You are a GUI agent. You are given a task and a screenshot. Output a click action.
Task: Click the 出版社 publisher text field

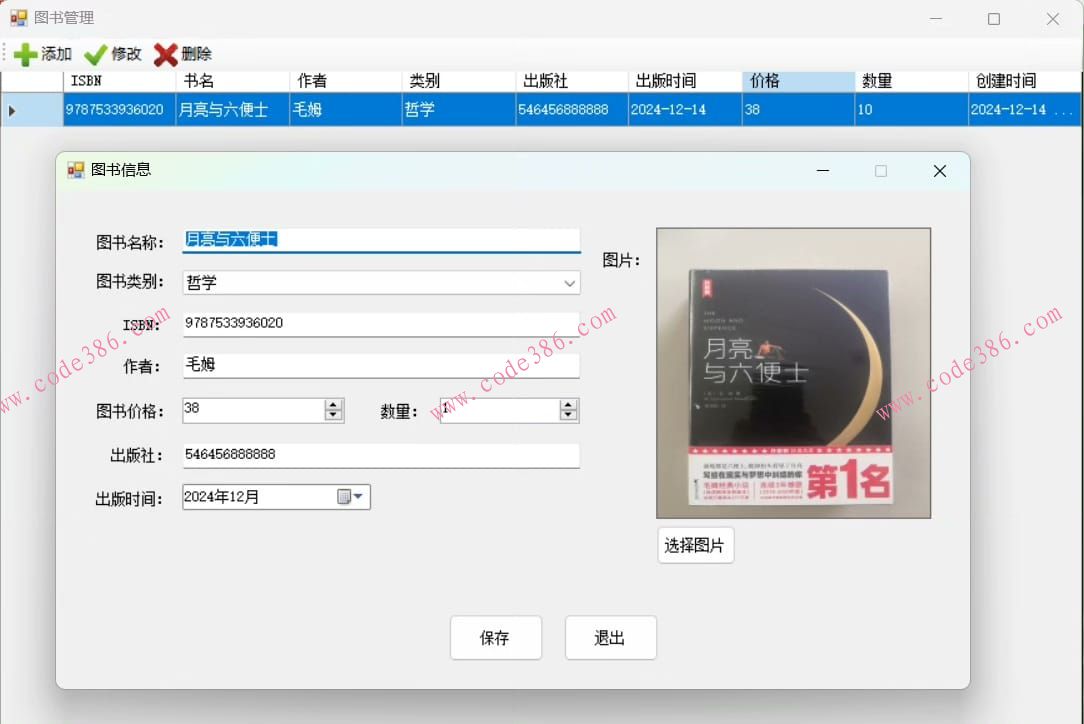point(380,455)
